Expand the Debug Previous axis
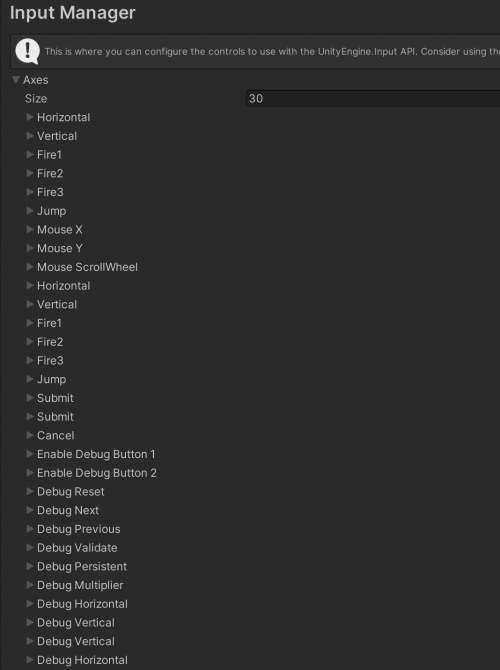500x670 pixels. [x=30, y=529]
